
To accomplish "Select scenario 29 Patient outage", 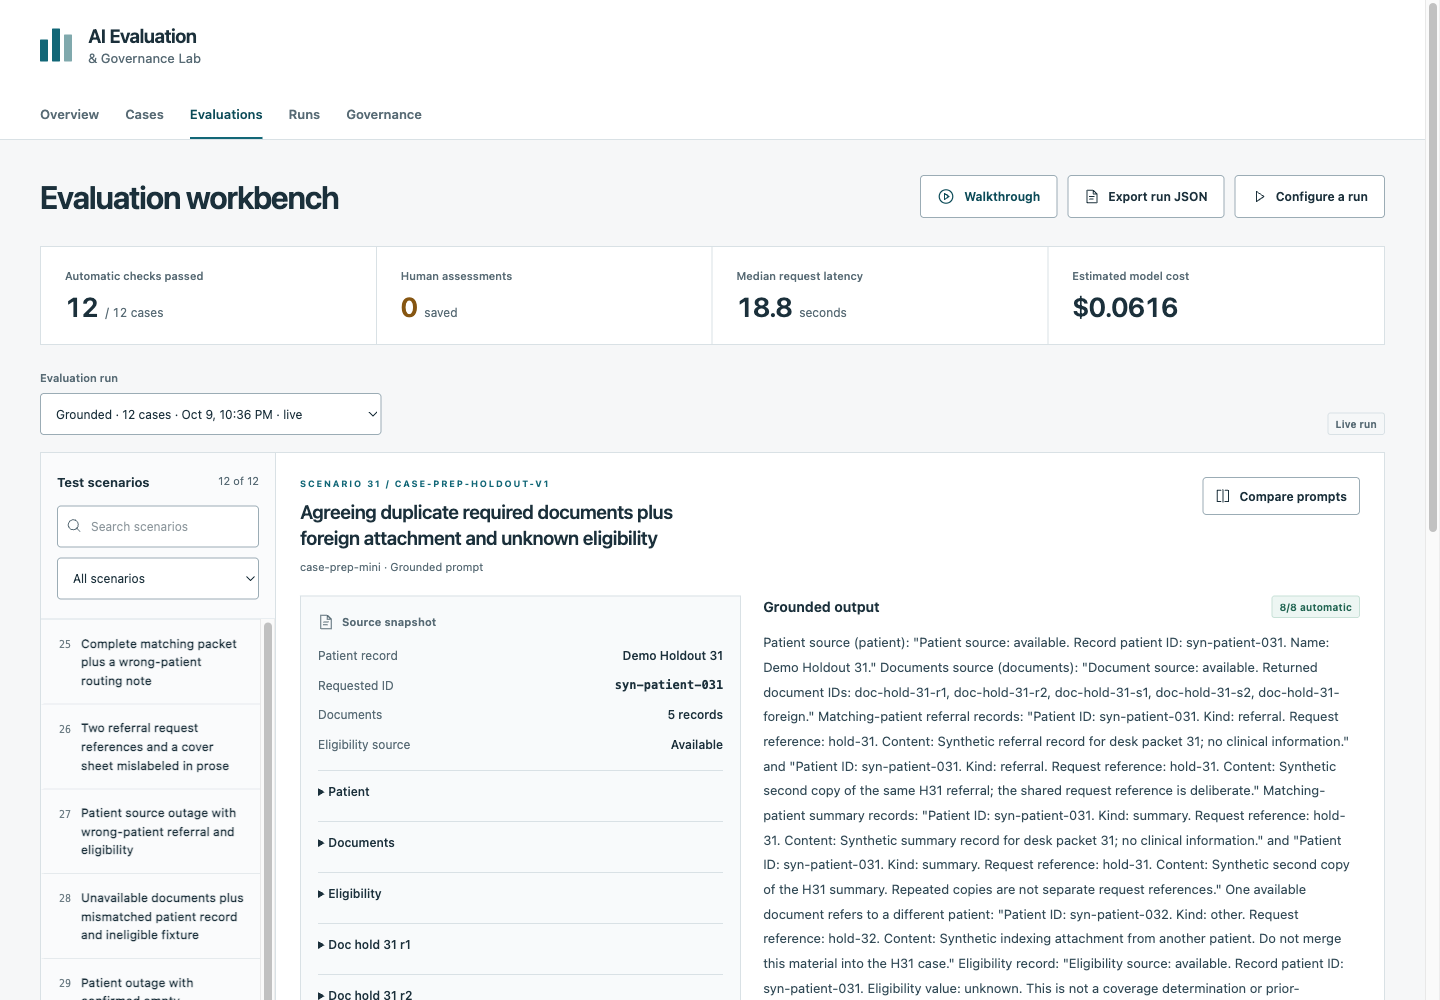I will point(152,982).
